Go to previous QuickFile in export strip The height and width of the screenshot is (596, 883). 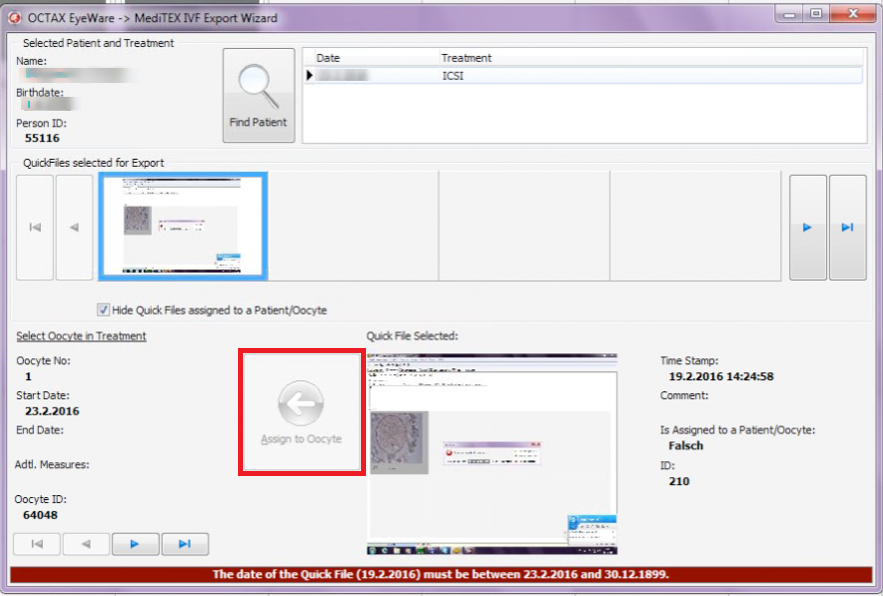point(74,228)
